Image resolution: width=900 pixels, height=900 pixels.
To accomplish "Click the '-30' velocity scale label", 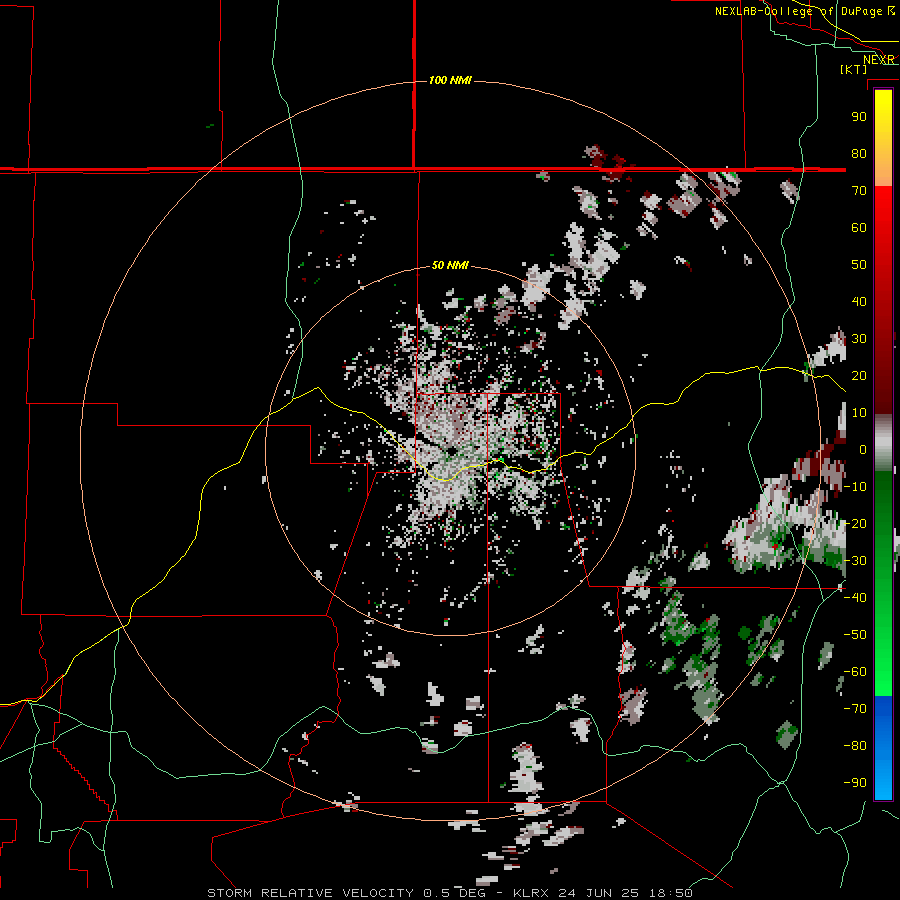I will point(855,561).
